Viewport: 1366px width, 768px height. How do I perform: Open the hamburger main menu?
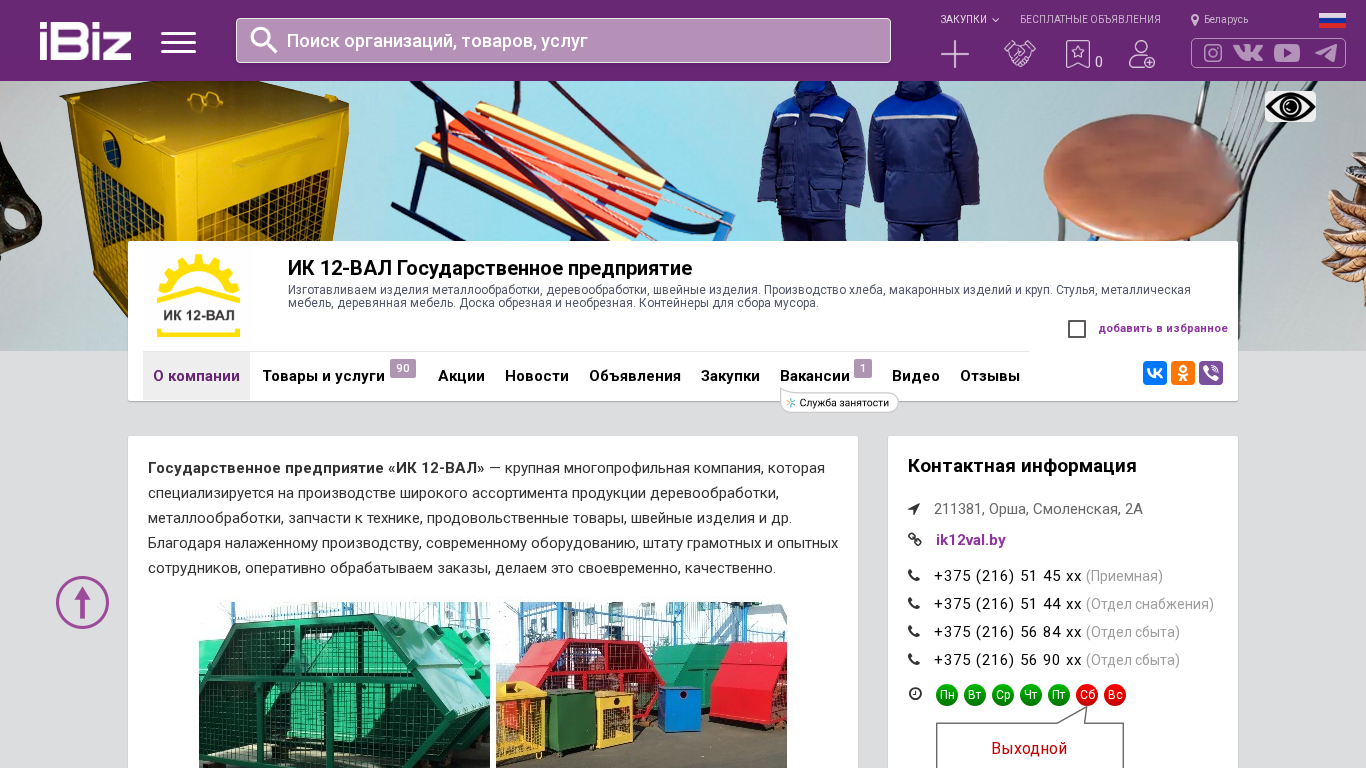click(x=178, y=42)
